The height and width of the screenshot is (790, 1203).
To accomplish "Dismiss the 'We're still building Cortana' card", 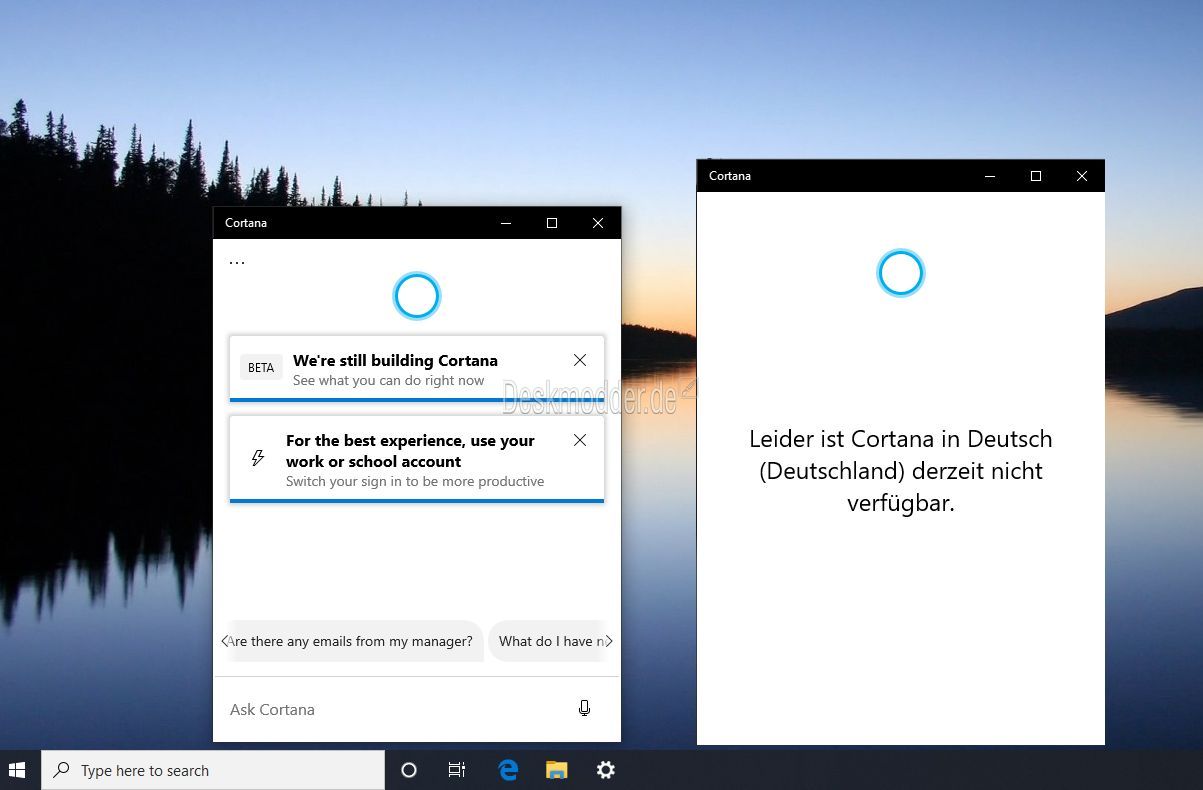I will [x=580, y=360].
